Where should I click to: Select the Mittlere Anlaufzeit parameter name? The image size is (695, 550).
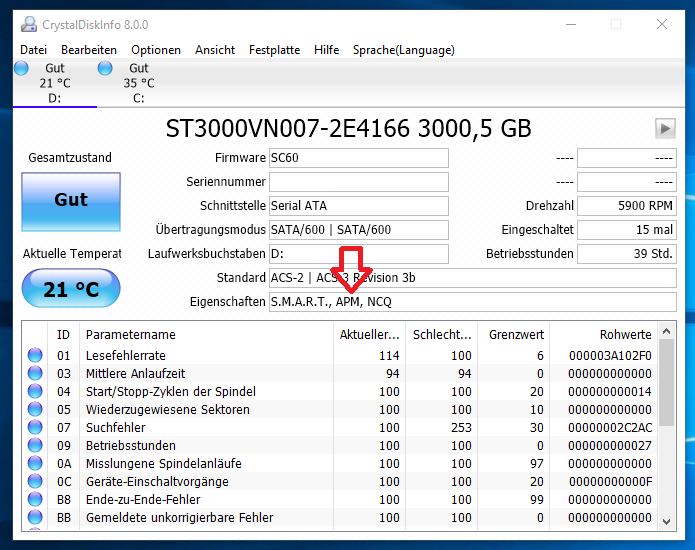(136, 374)
